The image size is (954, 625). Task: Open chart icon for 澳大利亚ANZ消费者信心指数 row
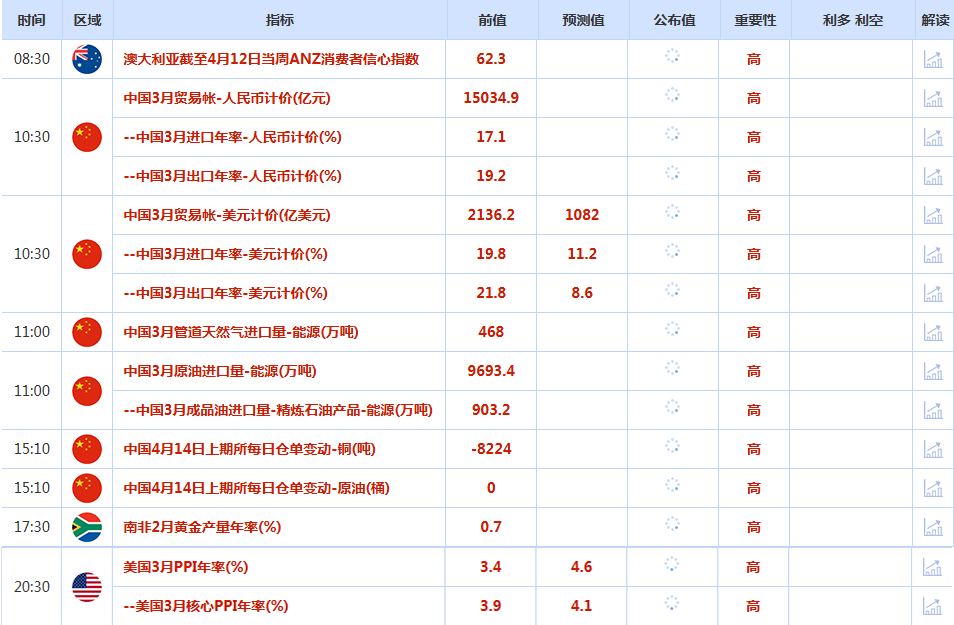click(933, 59)
